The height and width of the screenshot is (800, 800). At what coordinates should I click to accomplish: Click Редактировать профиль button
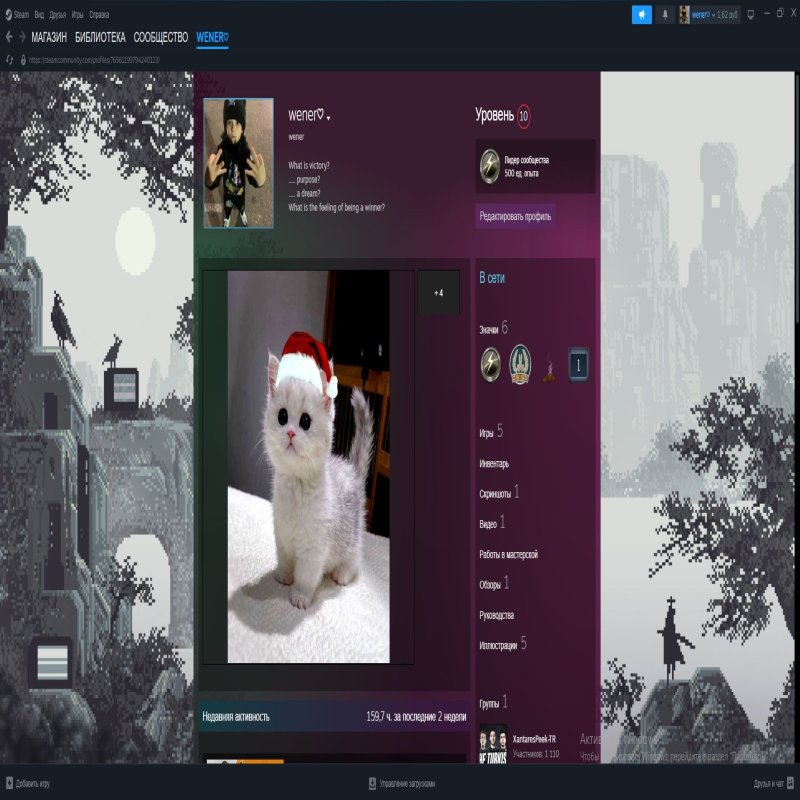click(515, 216)
